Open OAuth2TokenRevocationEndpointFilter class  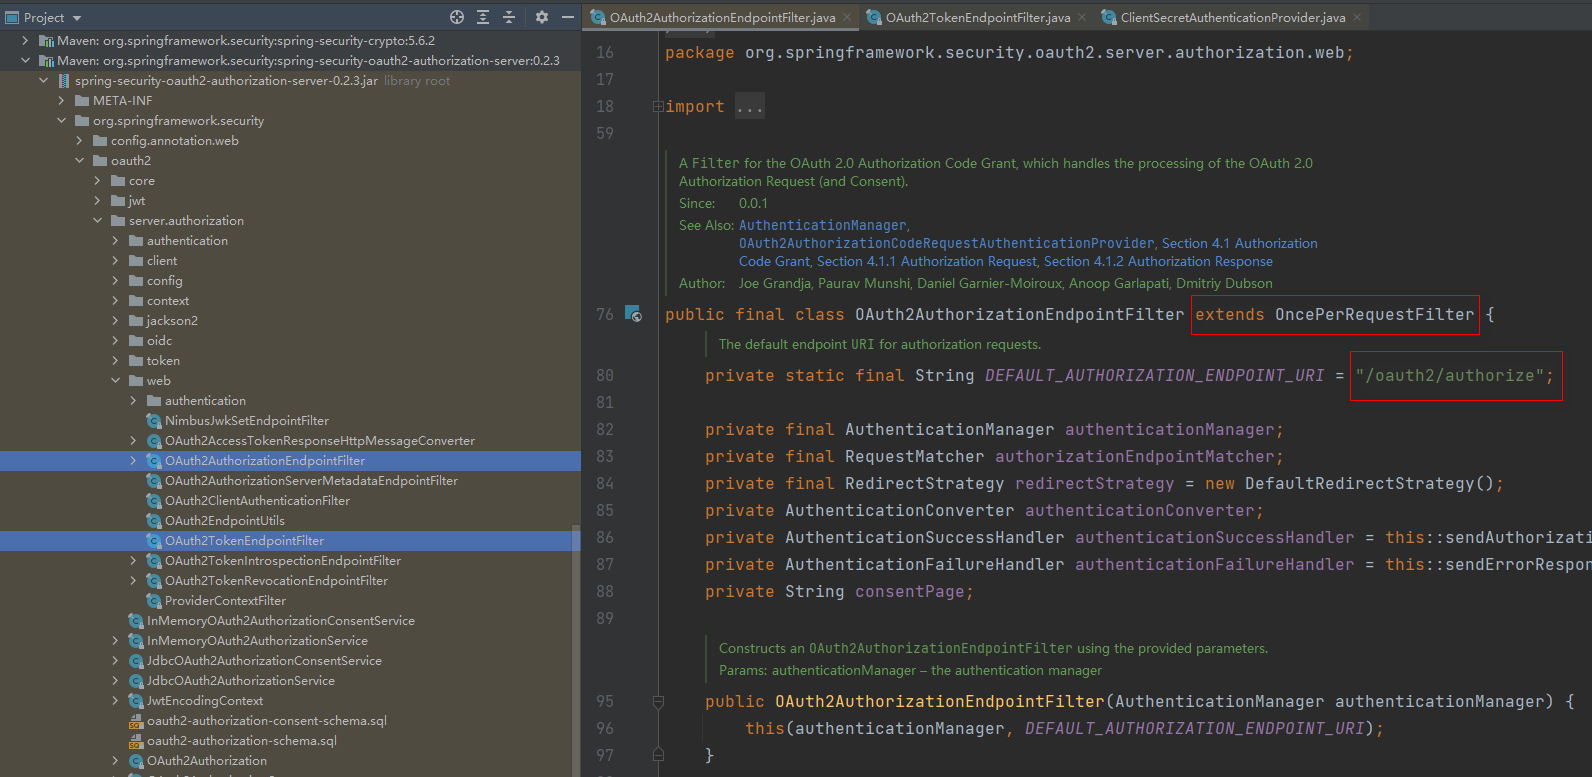pos(276,581)
